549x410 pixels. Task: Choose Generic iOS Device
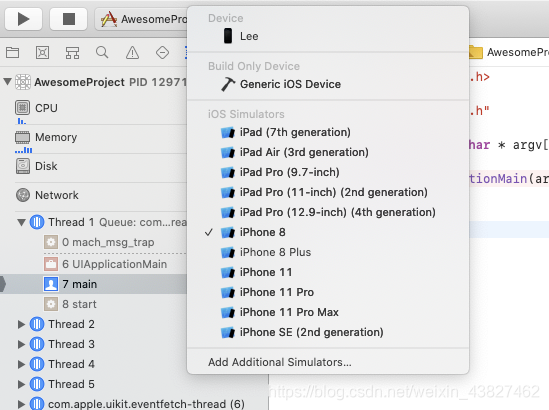(328, 84)
